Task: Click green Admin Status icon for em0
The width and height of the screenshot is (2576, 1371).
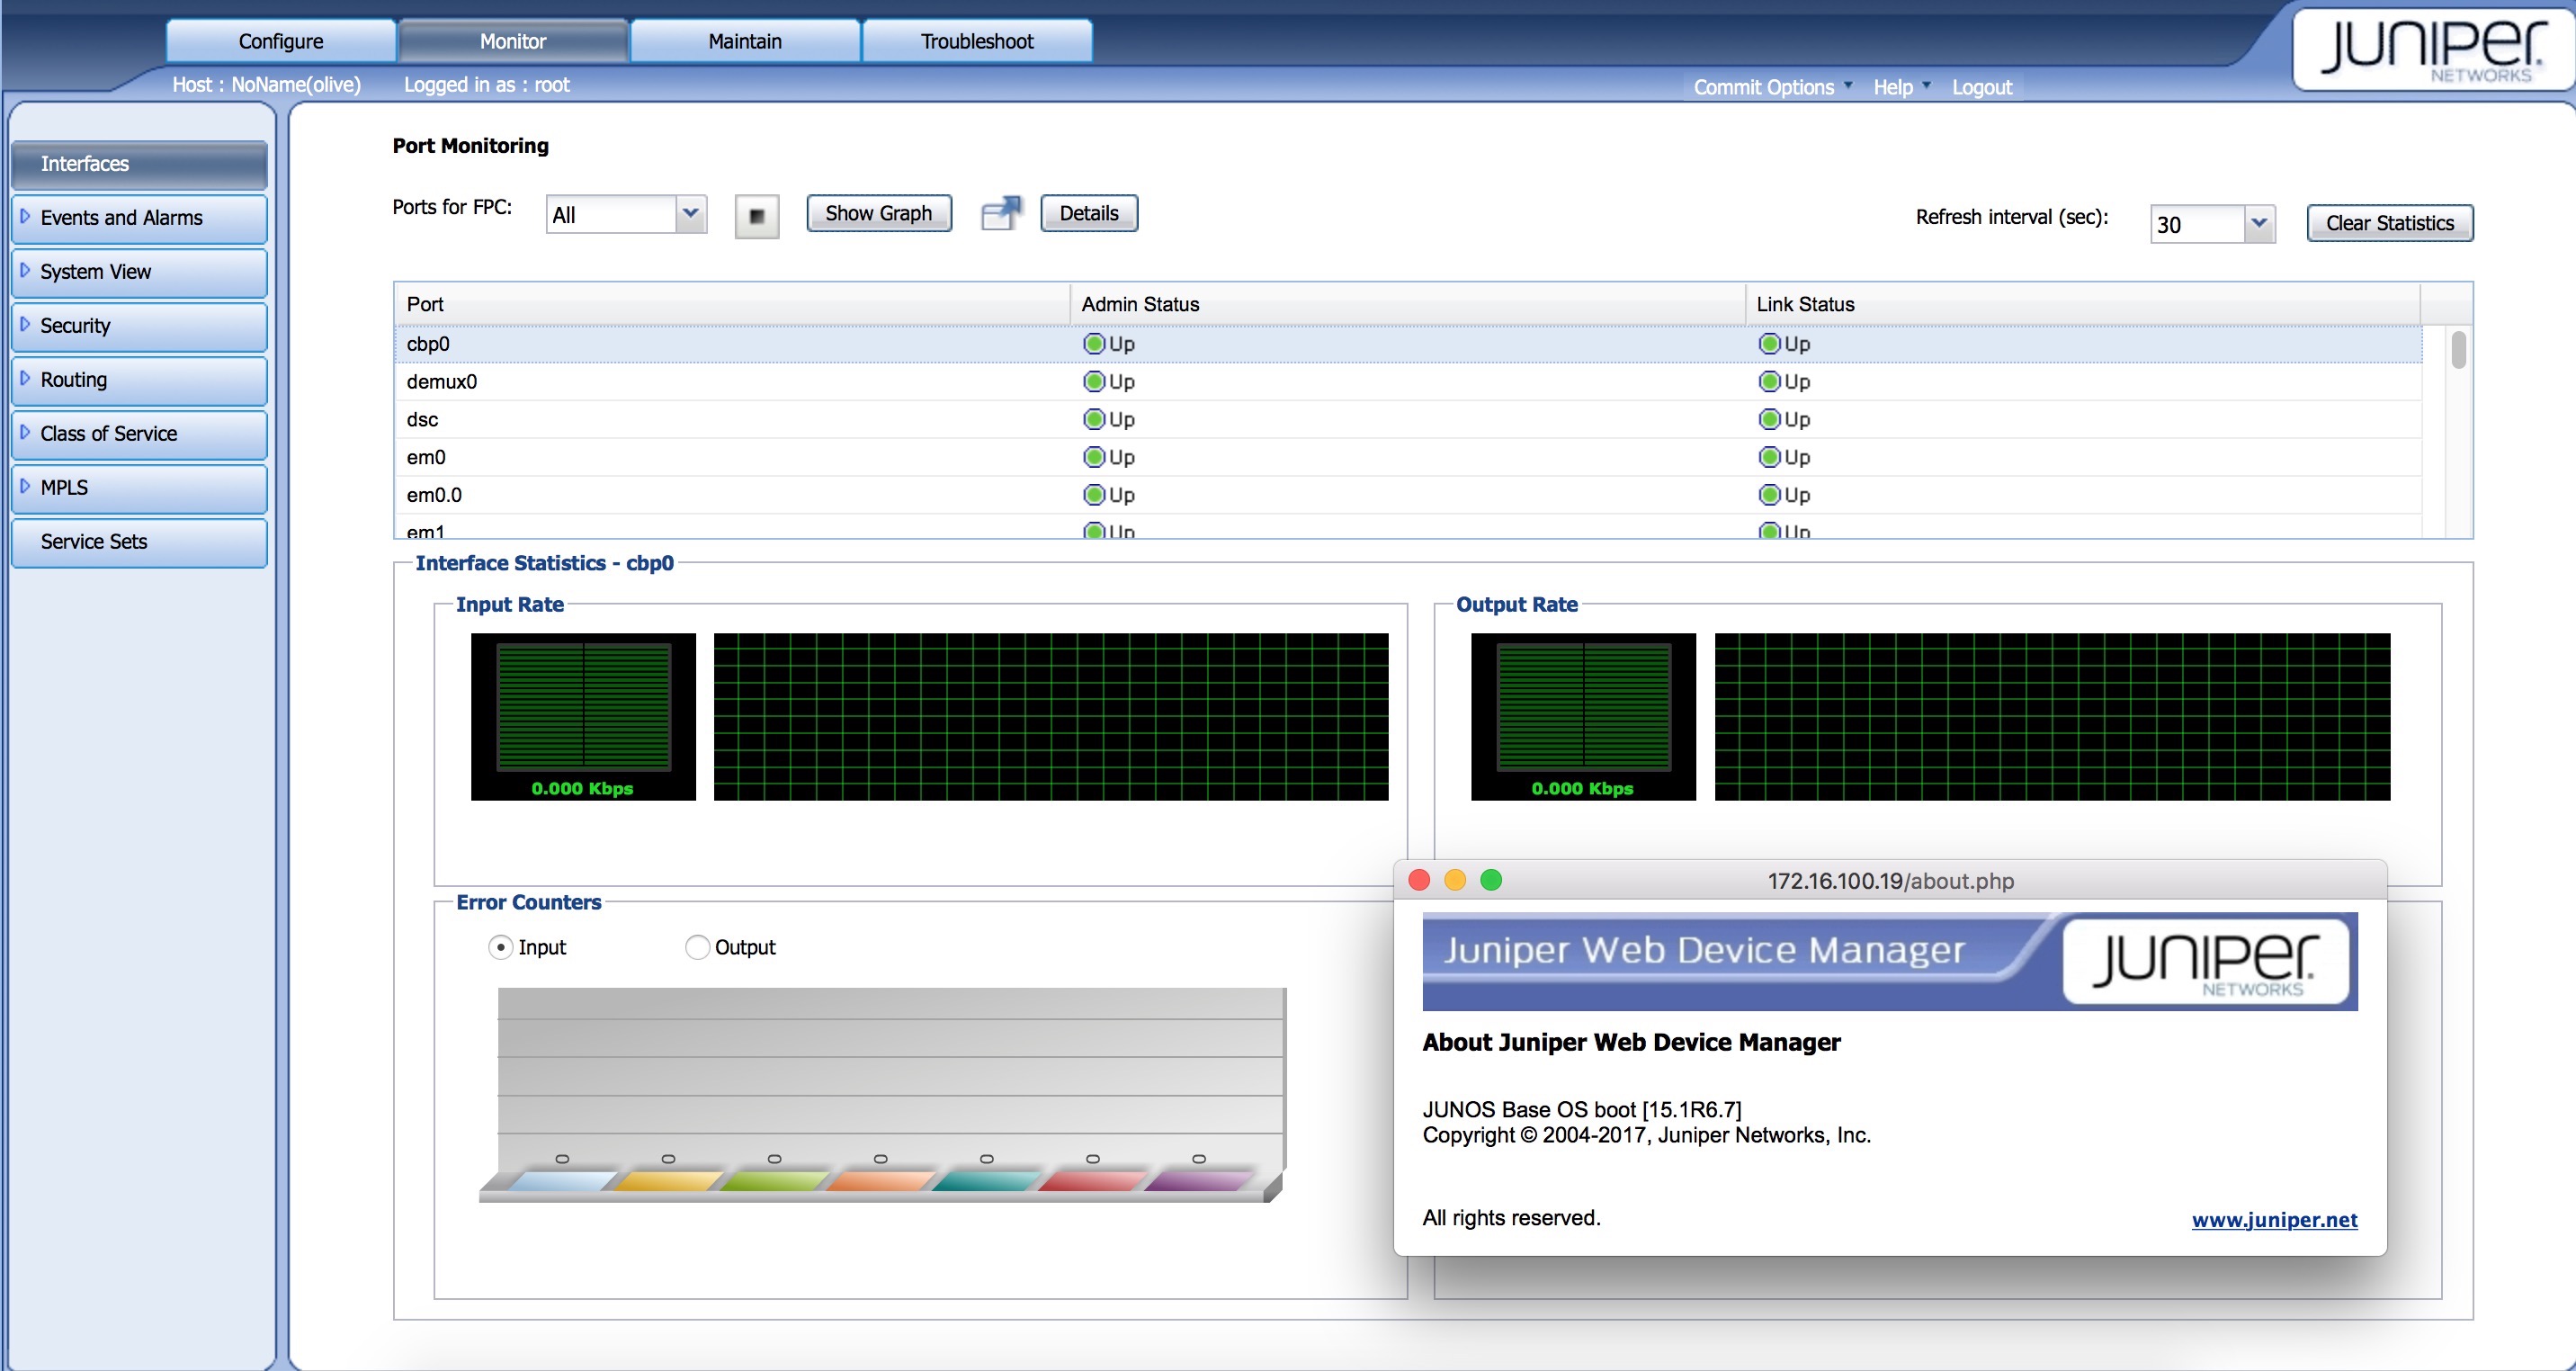Action: [1094, 457]
